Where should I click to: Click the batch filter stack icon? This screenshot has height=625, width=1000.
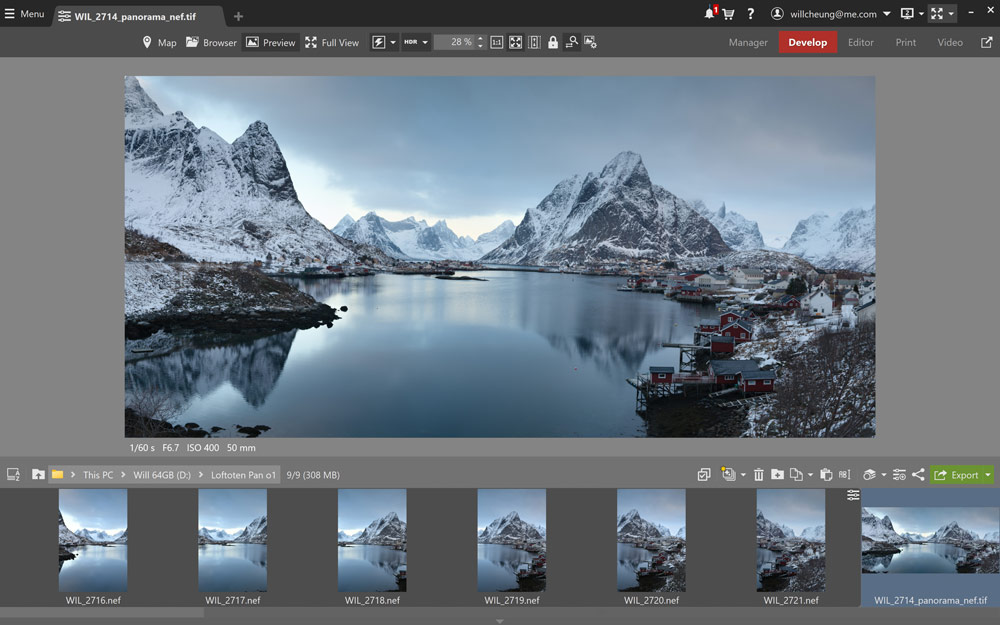[869, 474]
